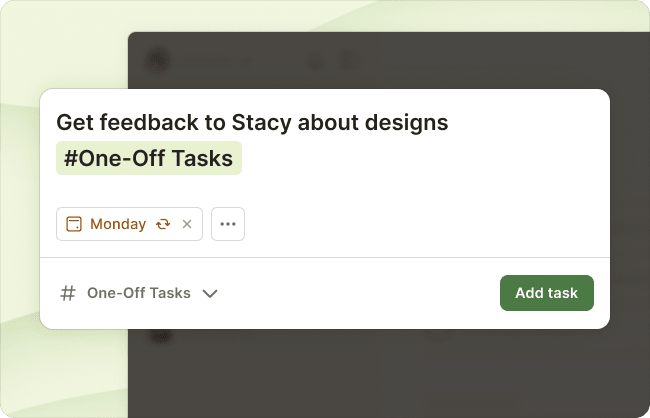Select the Monday due date label

point(118,224)
